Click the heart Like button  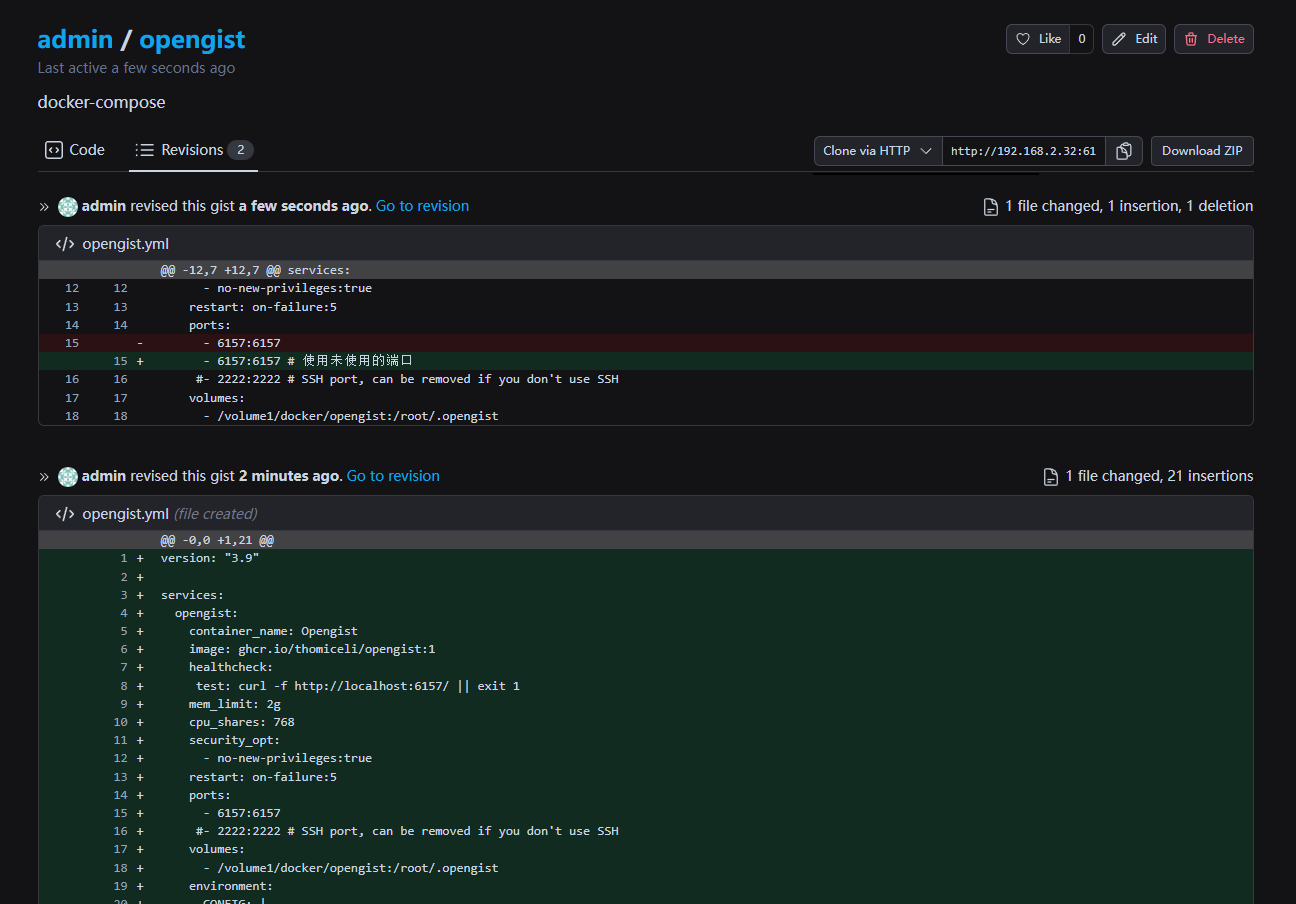1038,39
